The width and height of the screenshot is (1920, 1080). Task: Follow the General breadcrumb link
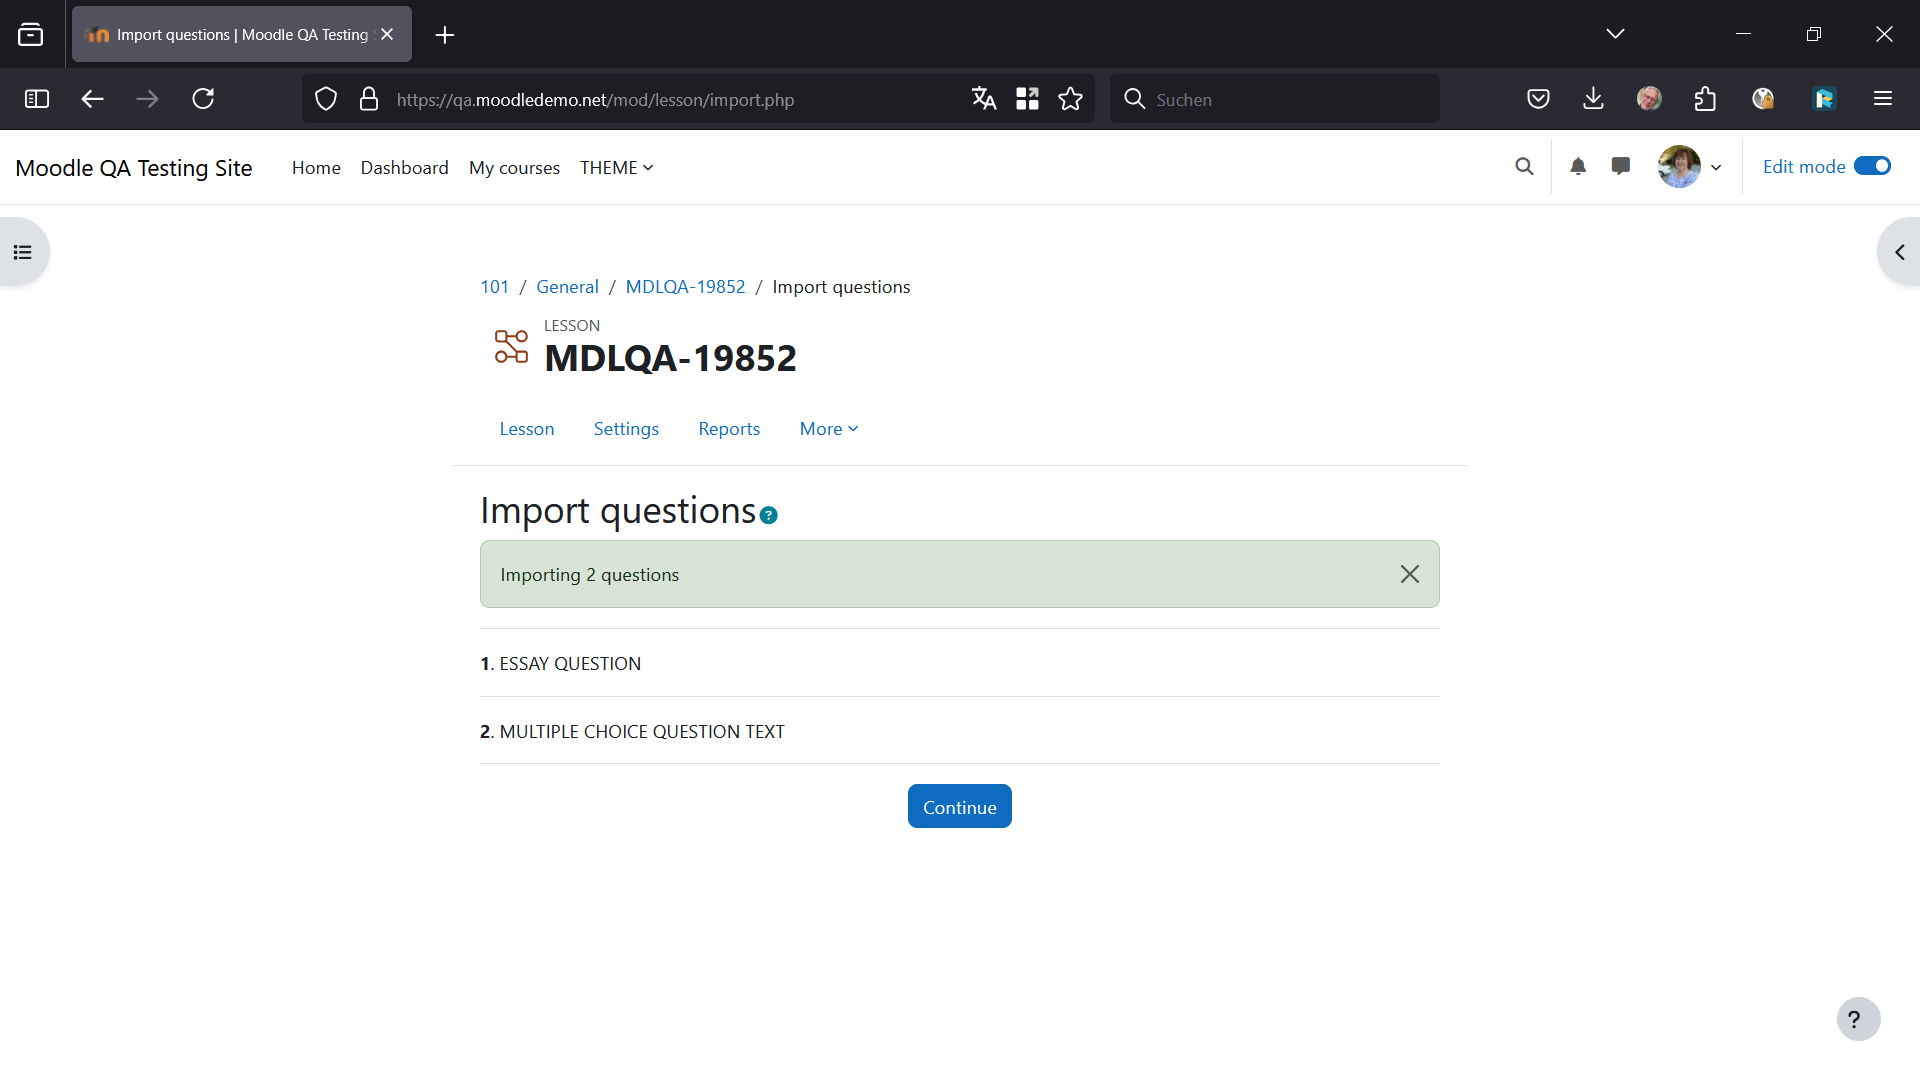567,287
